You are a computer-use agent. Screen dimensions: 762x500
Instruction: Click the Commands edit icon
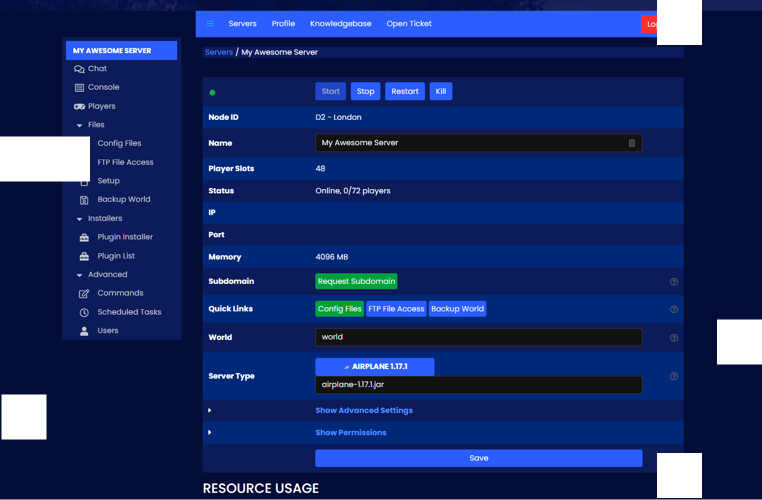[x=84, y=293]
